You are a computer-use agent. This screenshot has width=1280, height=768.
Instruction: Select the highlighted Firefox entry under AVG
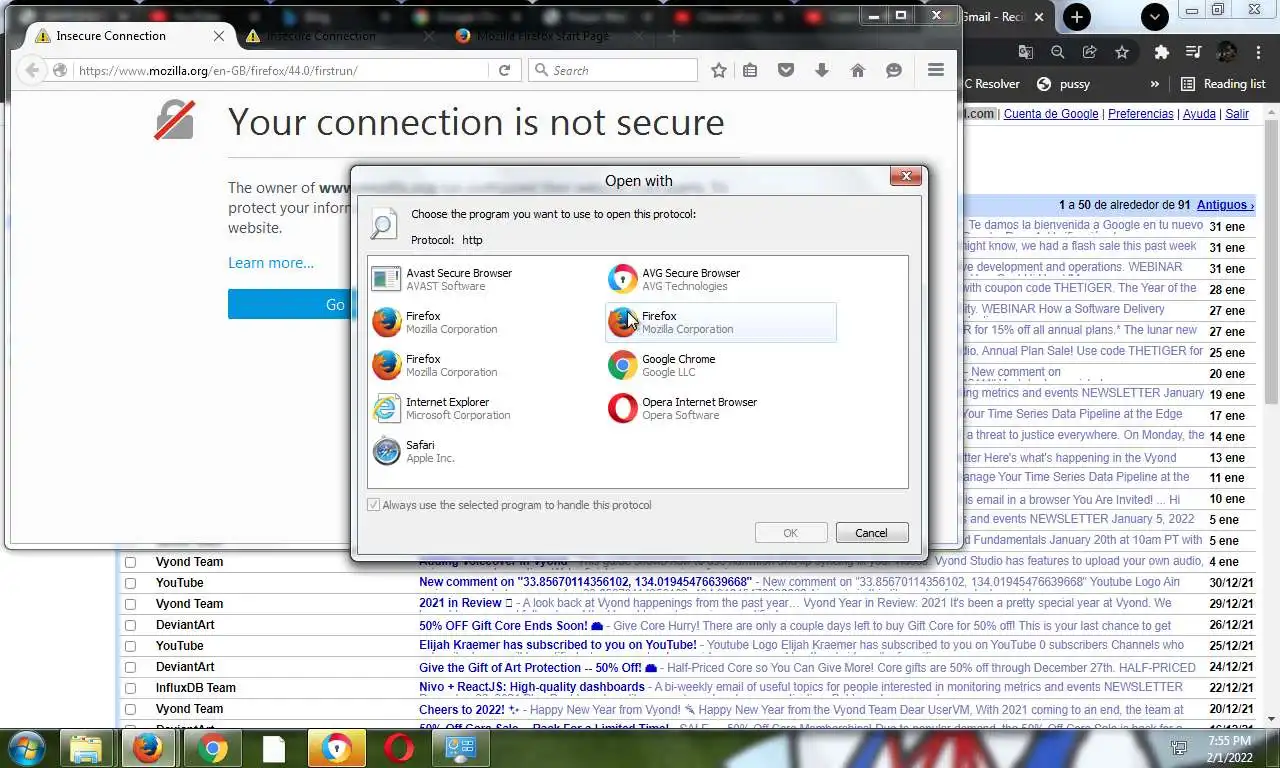pyautogui.click(x=720, y=322)
